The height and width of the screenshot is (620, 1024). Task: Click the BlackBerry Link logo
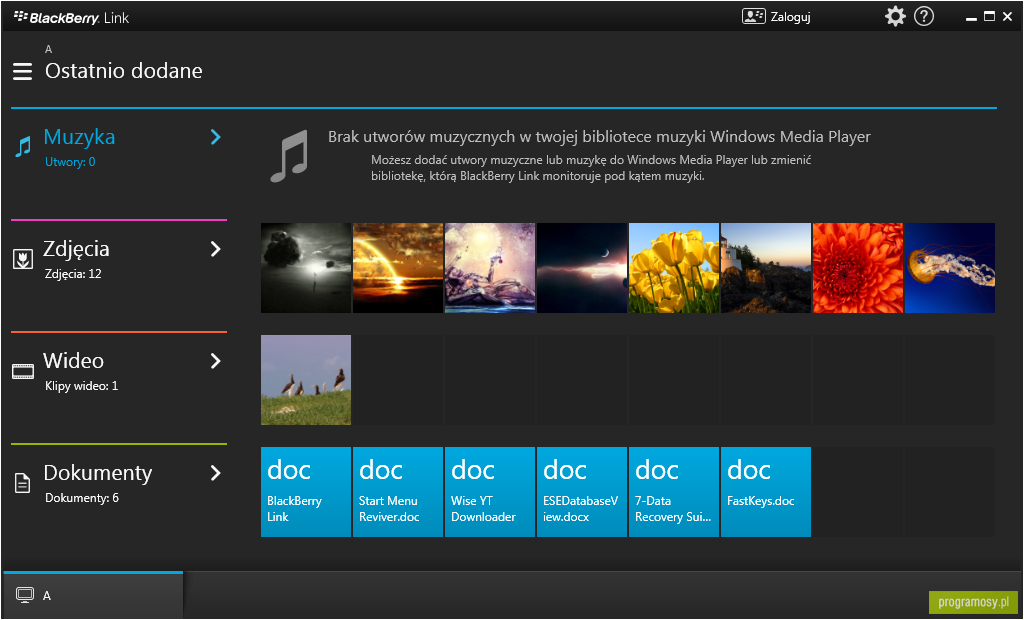coord(71,18)
